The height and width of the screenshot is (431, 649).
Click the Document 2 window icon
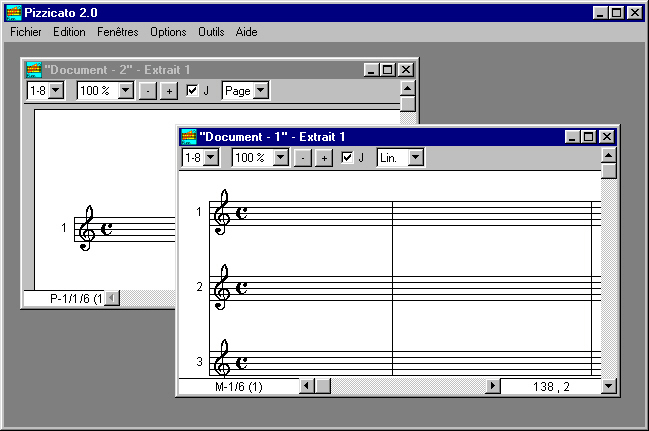34,70
